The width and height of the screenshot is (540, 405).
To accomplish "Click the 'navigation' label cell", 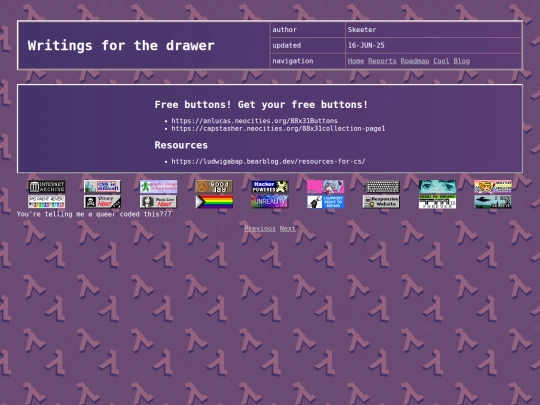I will (308, 61).
